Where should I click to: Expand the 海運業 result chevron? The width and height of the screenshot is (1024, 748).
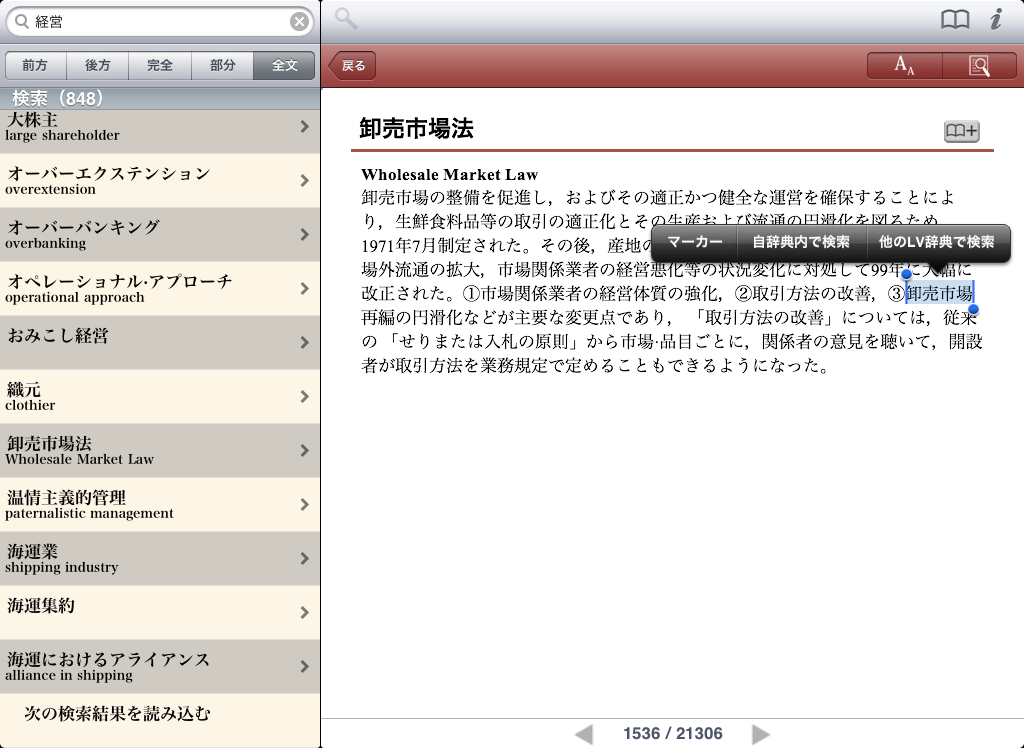(x=304, y=558)
